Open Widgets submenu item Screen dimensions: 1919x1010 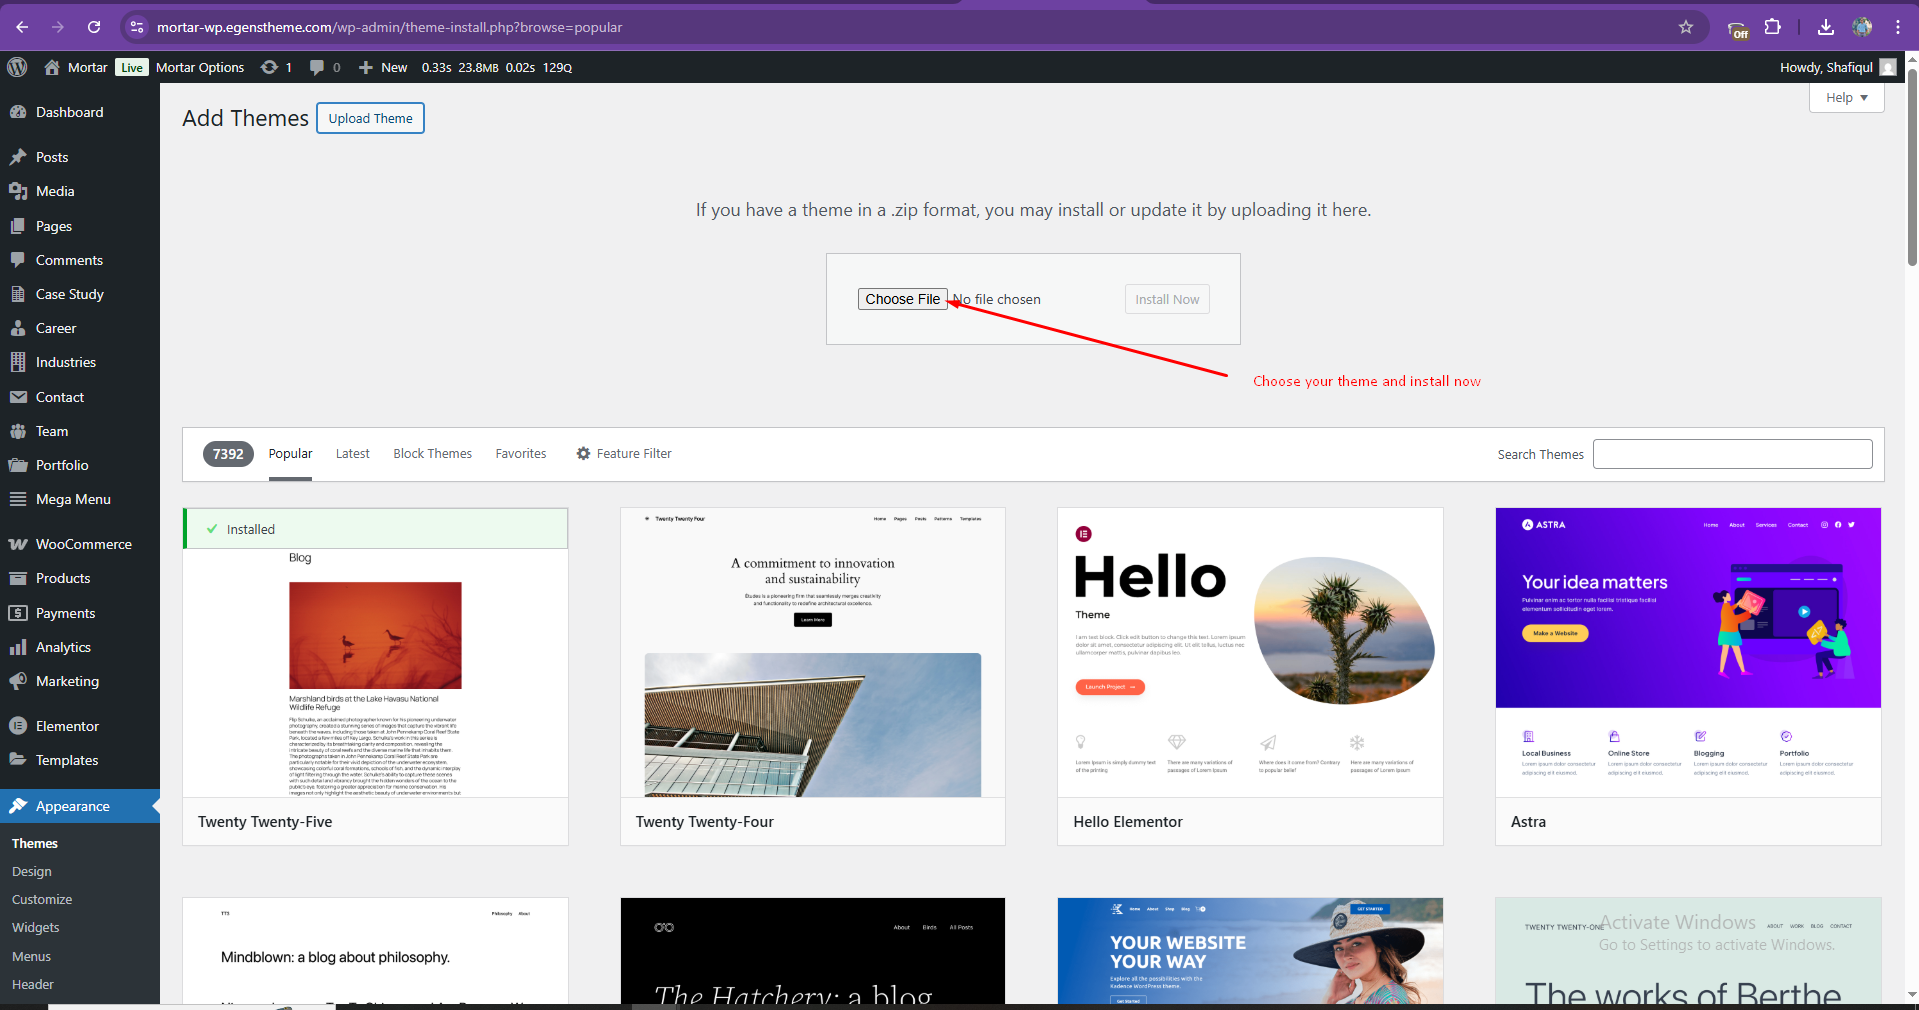(x=36, y=927)
